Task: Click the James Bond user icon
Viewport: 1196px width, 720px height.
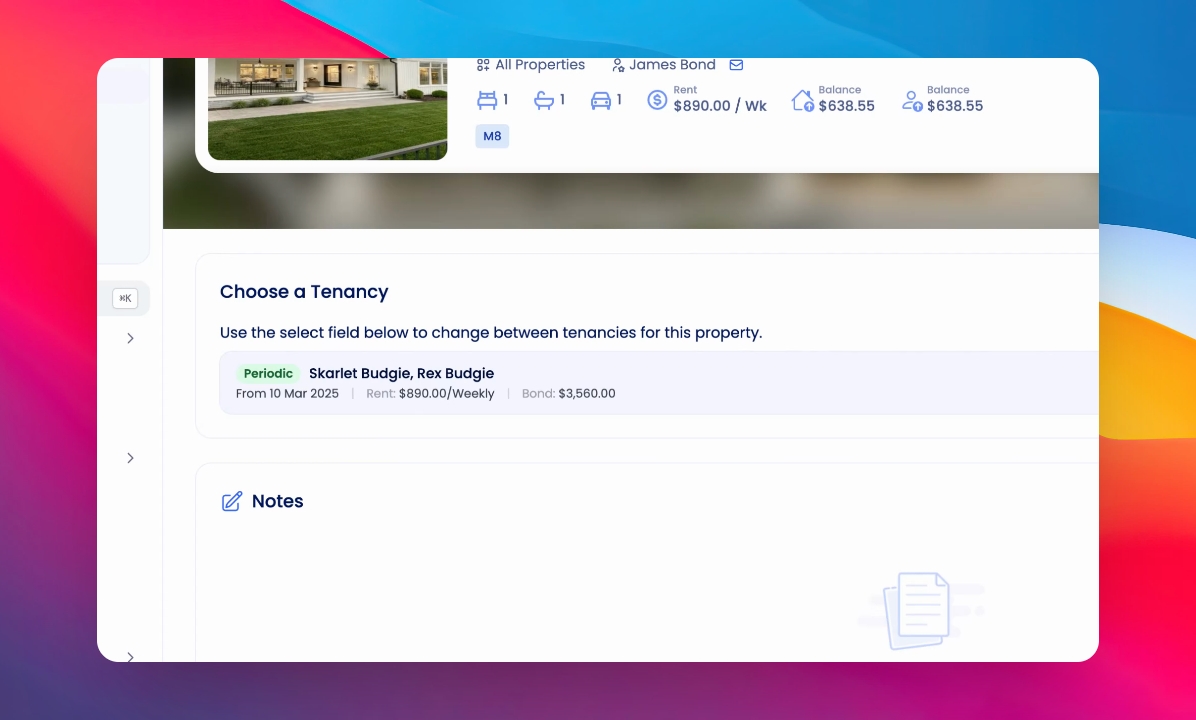Action: [619, 66]
